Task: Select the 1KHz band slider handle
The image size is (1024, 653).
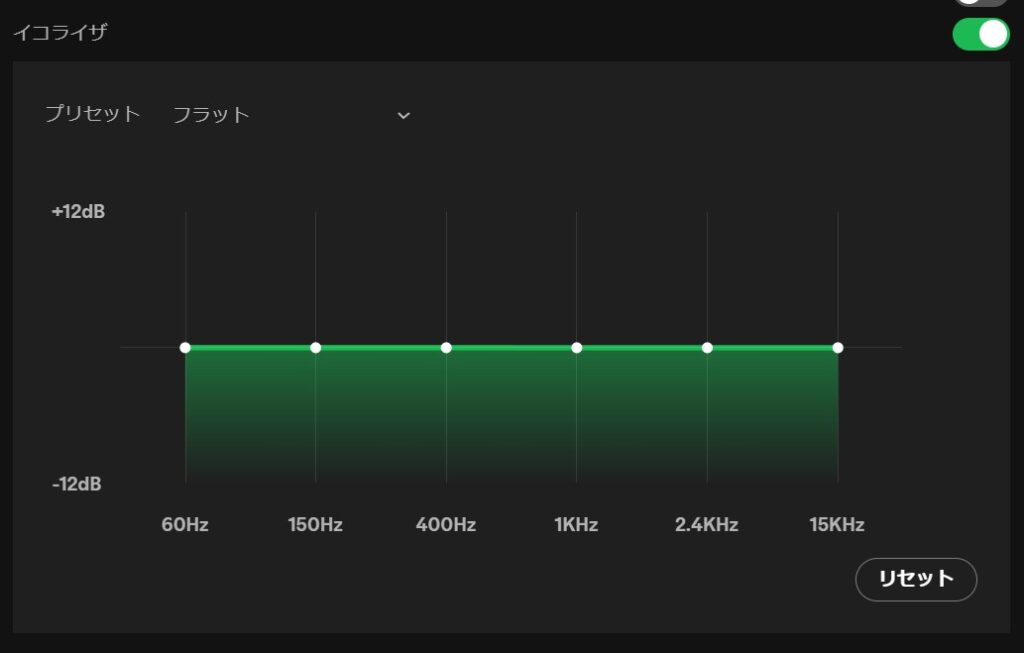Action: (x=576, y=348)
